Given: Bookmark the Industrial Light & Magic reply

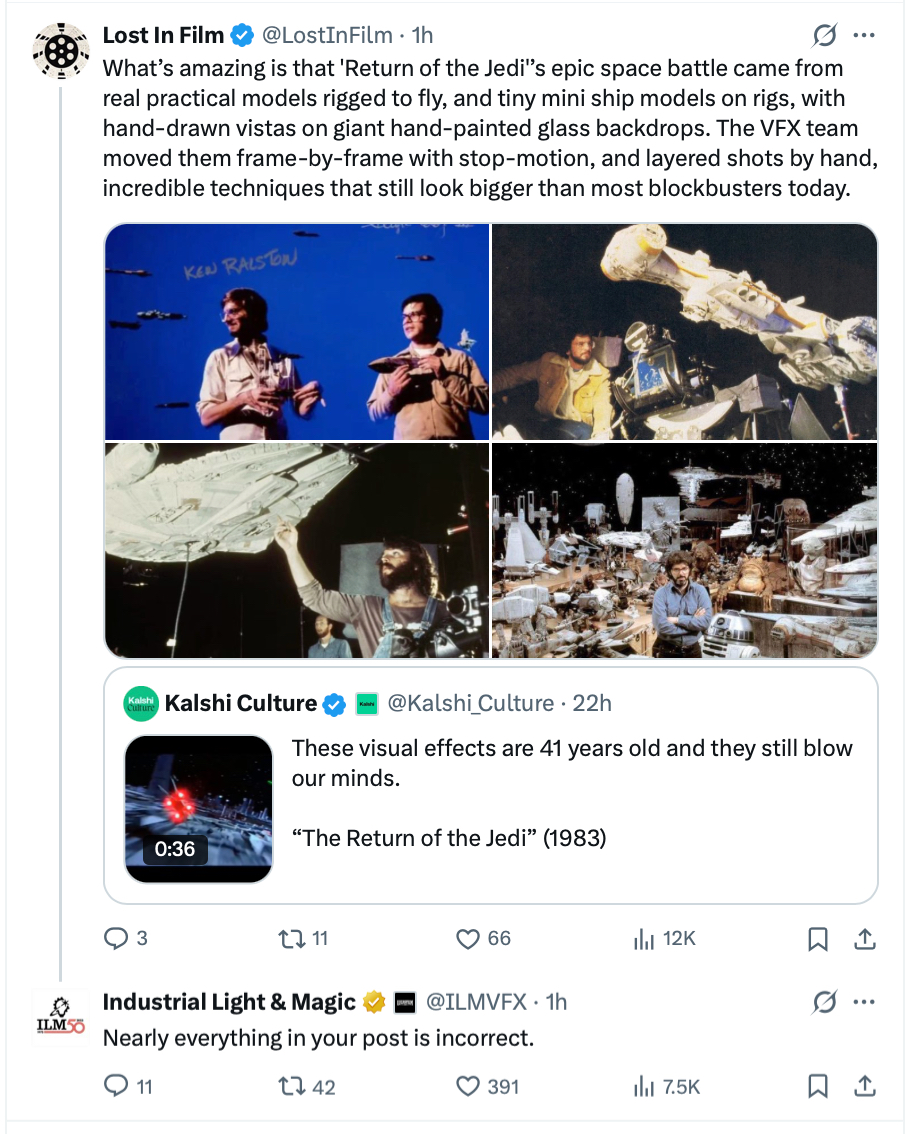Looking at the screenshot, I should coord(817,1085).
